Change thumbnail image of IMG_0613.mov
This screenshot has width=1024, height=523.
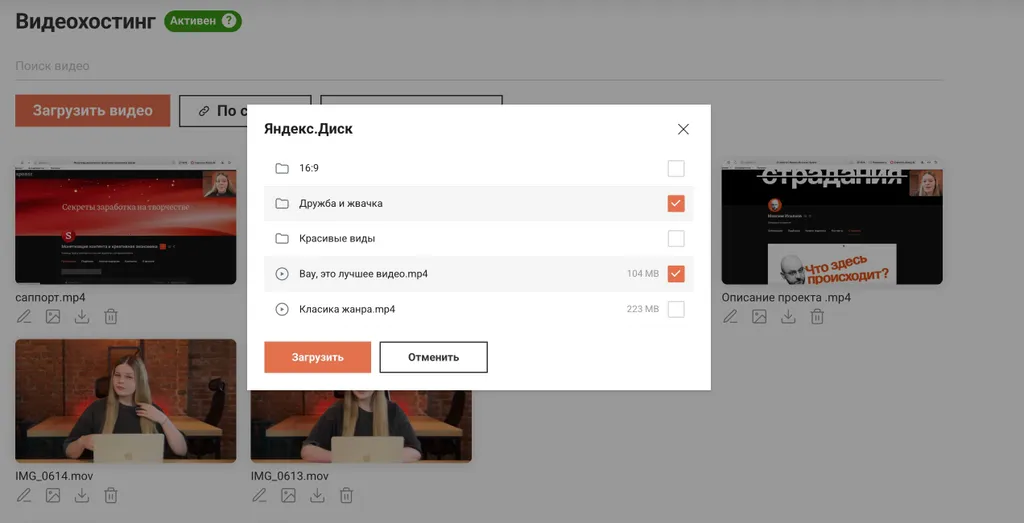[x=289, y=496]
